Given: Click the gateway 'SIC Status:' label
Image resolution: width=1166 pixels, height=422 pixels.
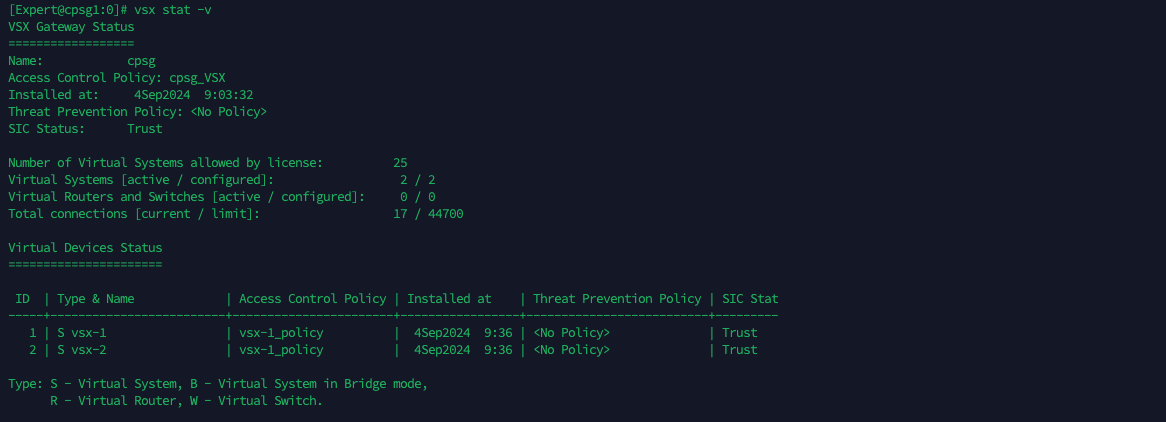Looking at the screenshot, I should tap(47, 129).
